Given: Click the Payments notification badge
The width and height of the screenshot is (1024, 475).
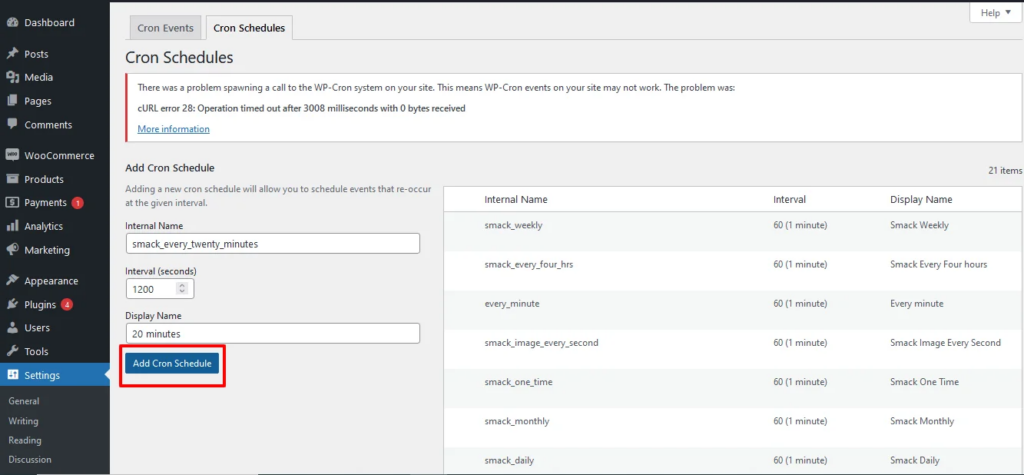Looking at the screenshot, I should click(78, 203).
